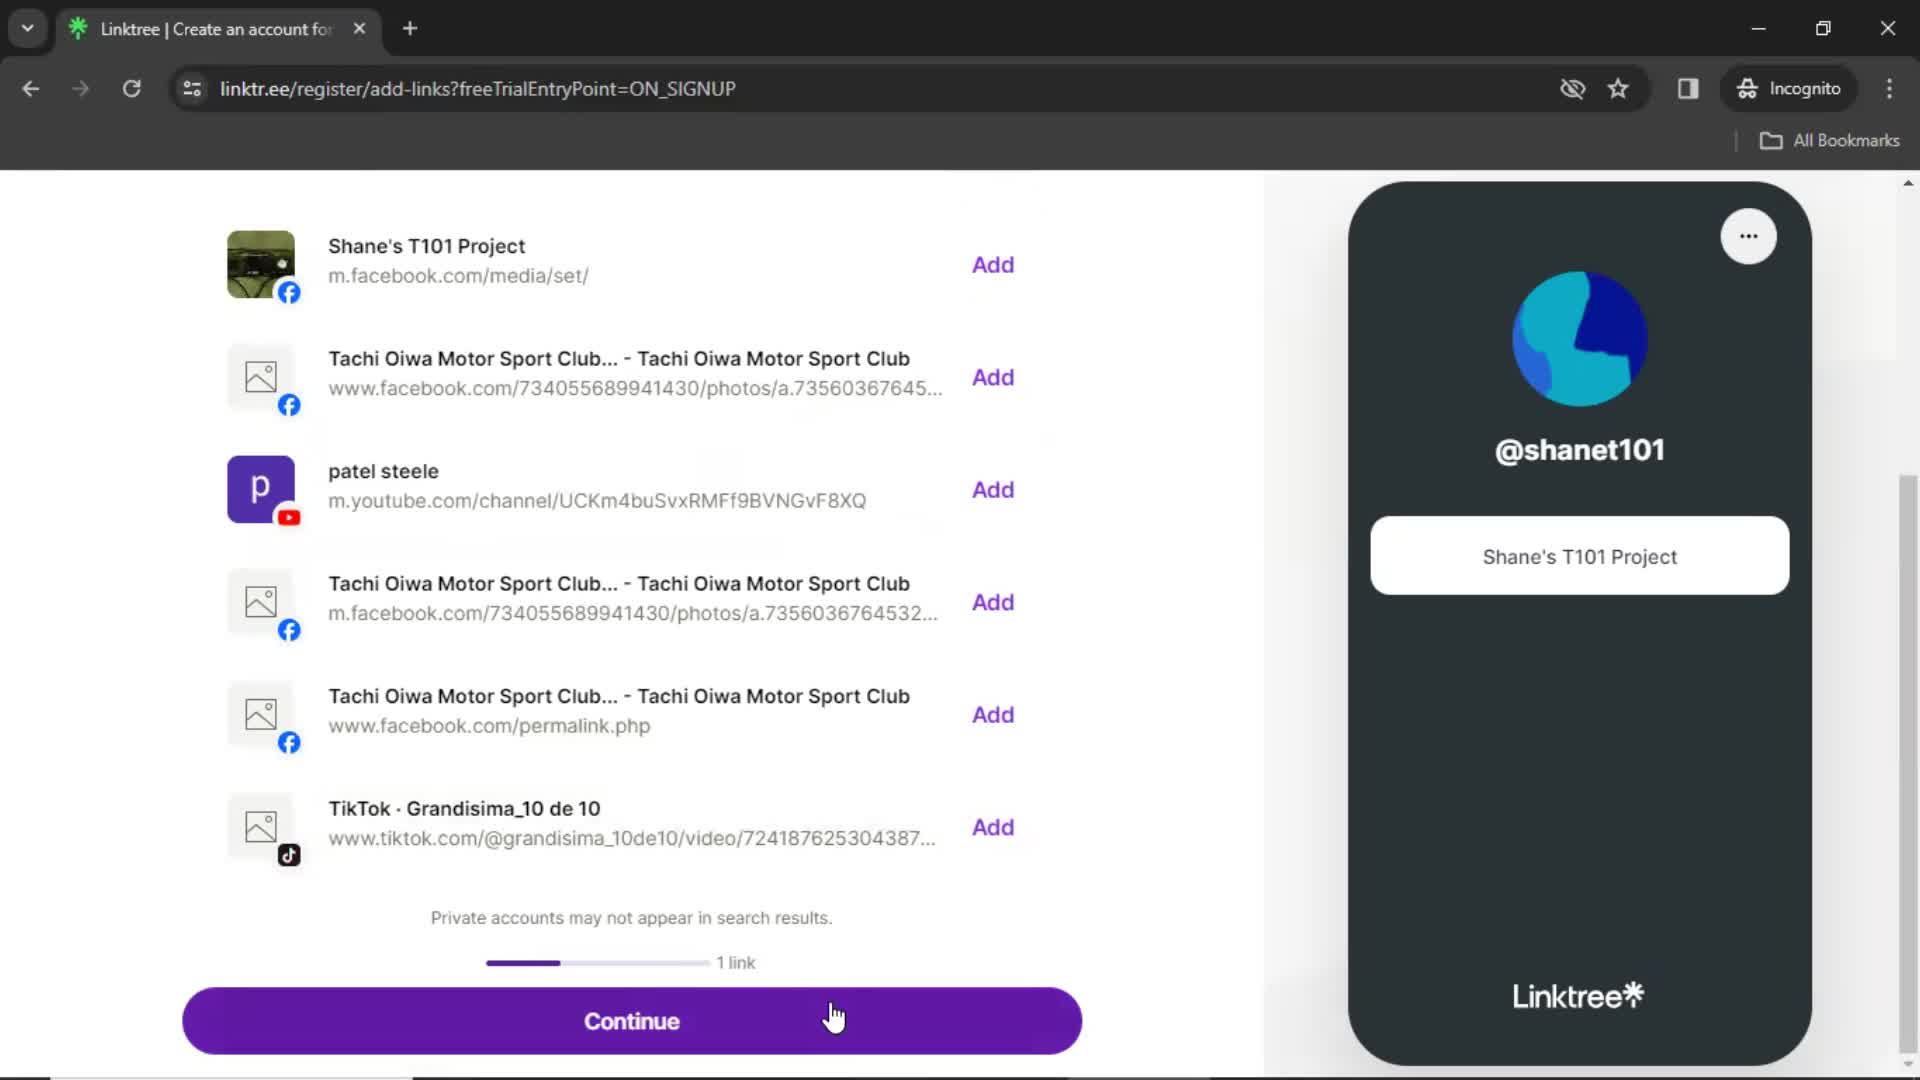The height and width of the screenshot is (1080, 1920).
Task: Click the YouTube badge on patel steele
Action: tap(289, 518)
